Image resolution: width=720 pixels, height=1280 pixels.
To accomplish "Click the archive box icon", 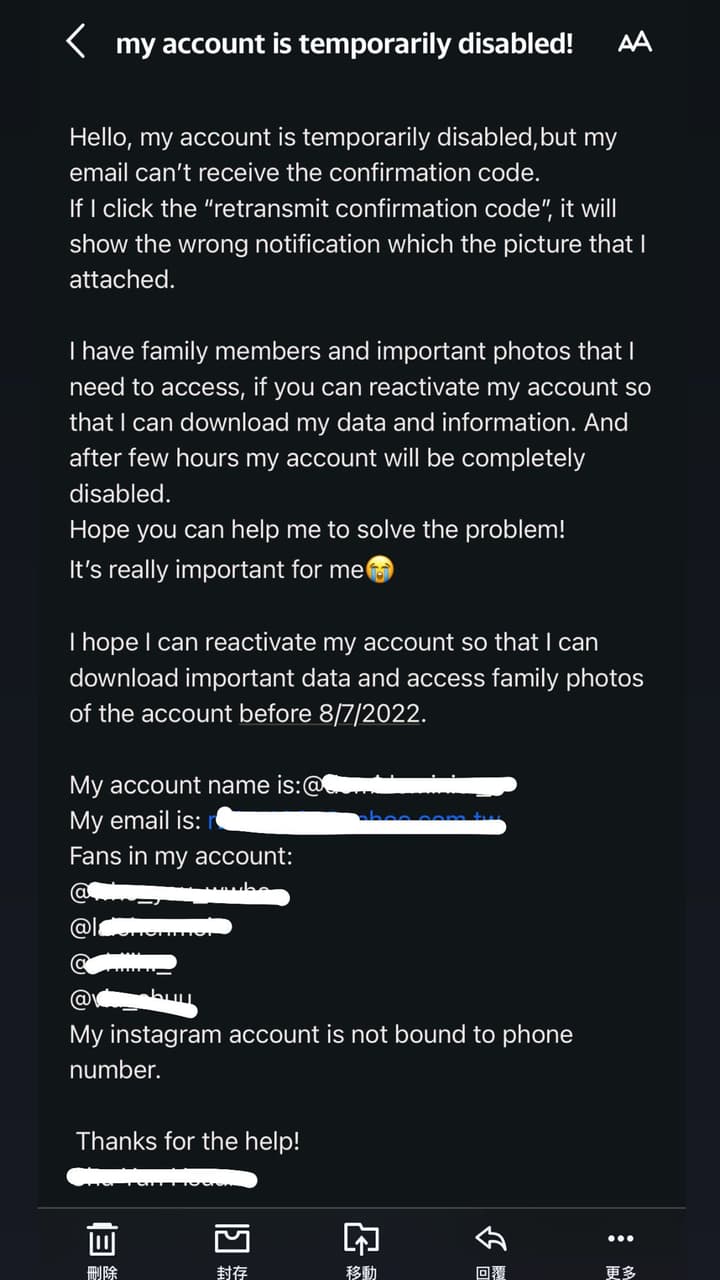I will click(x=232, y=1240).
